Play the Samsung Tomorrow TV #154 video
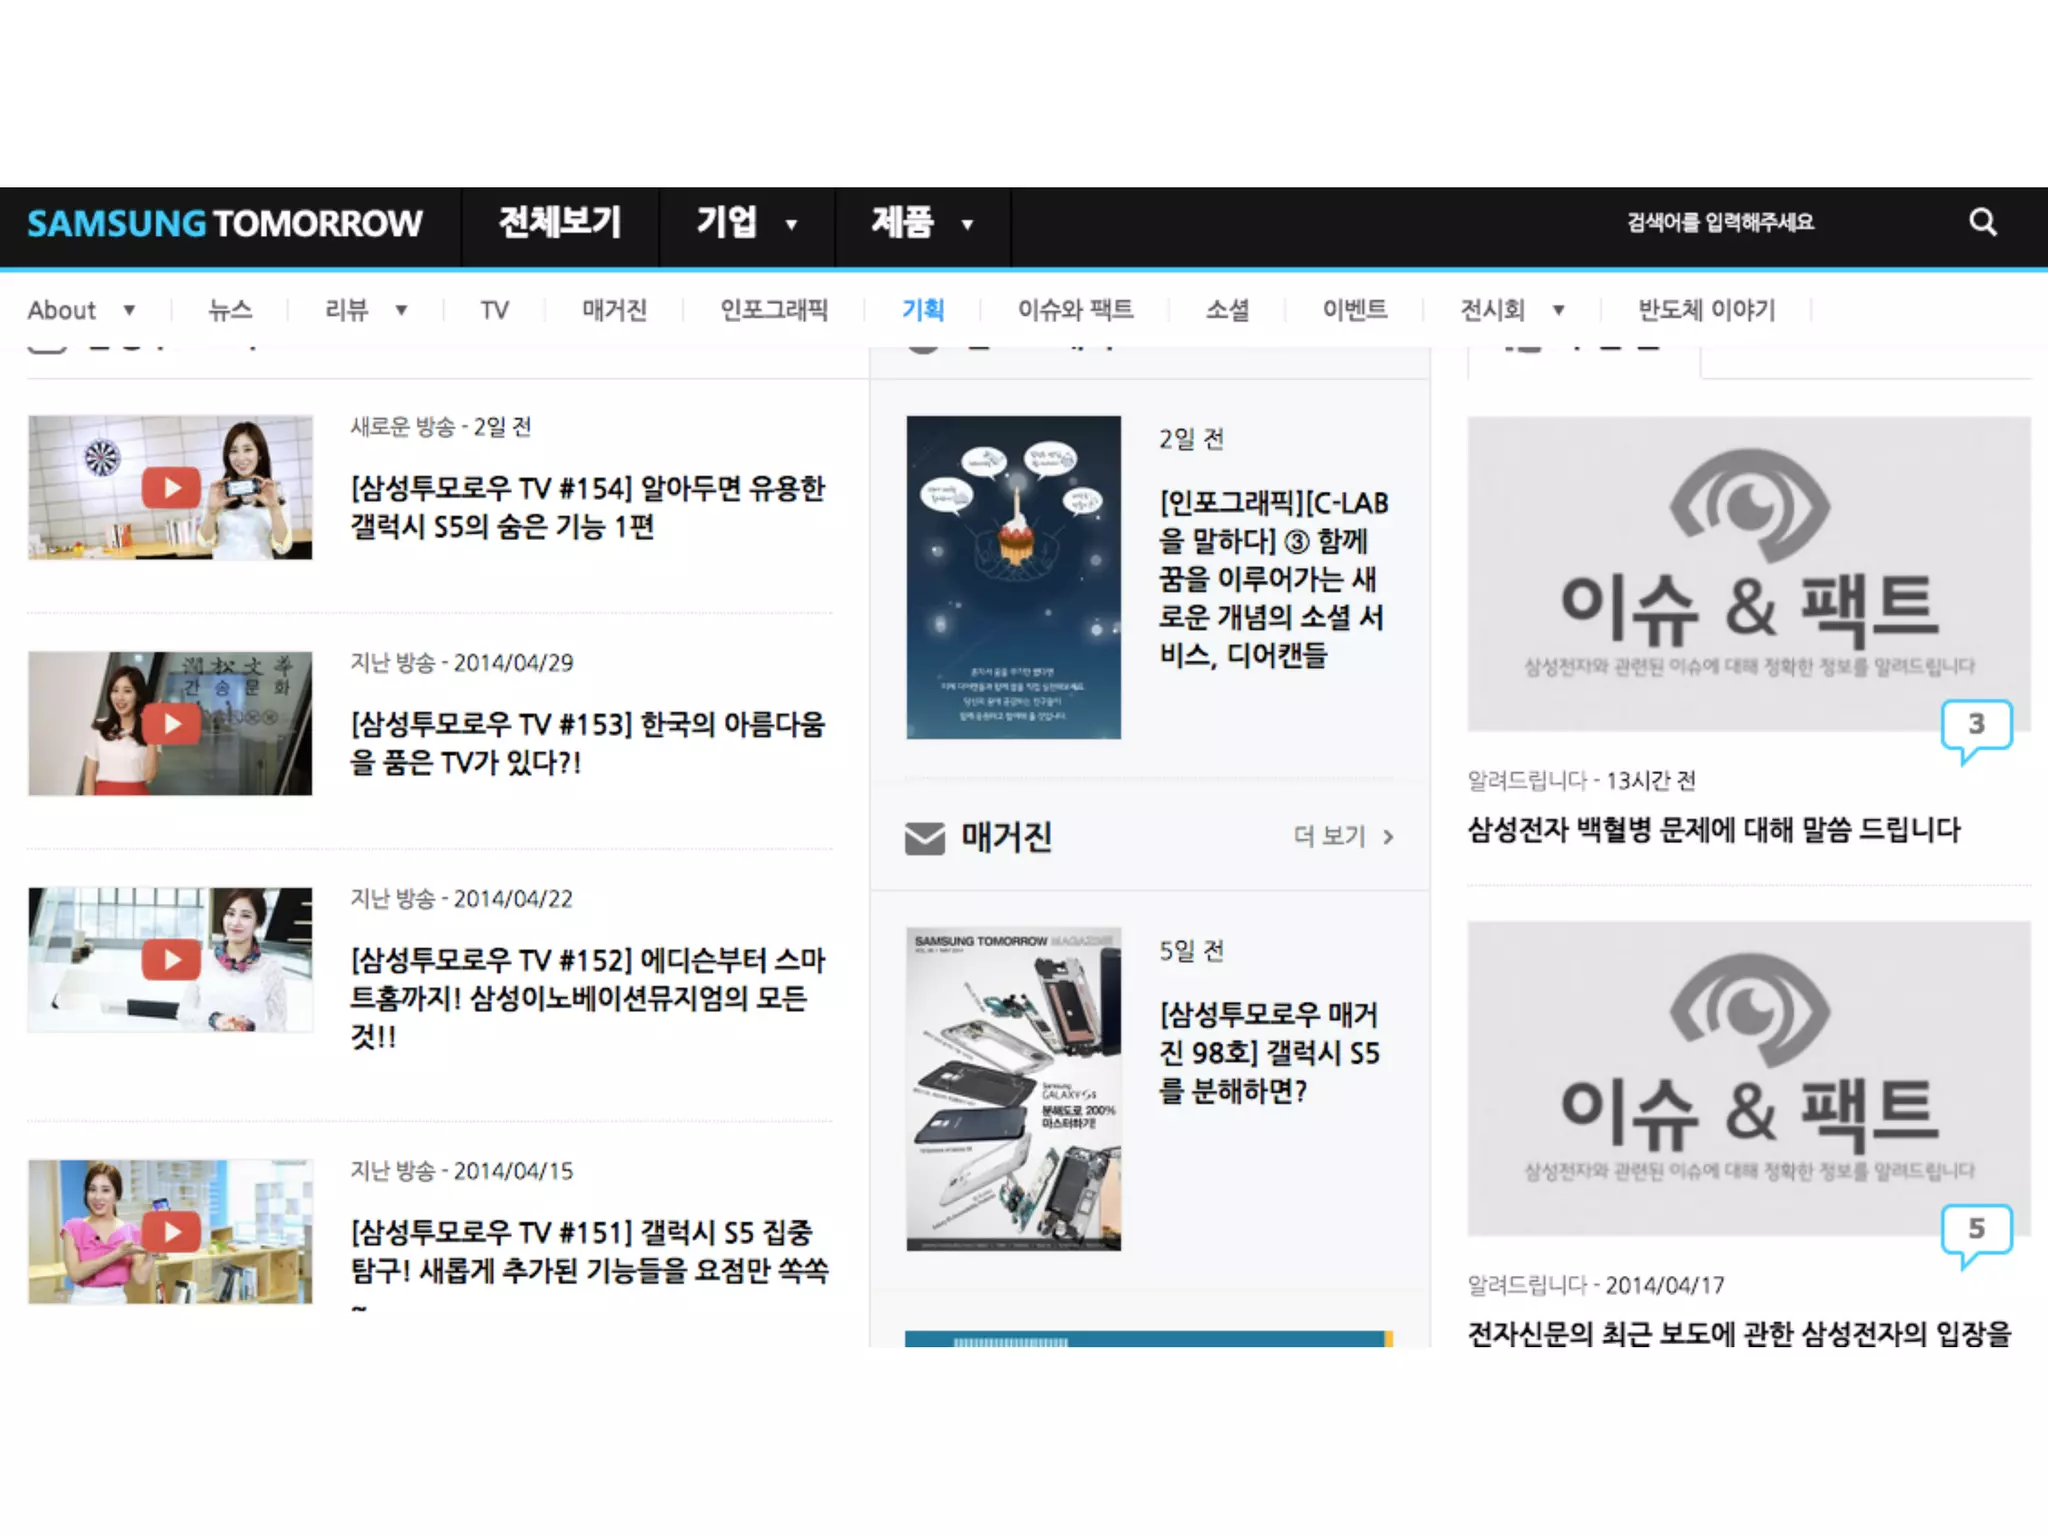 171,488
